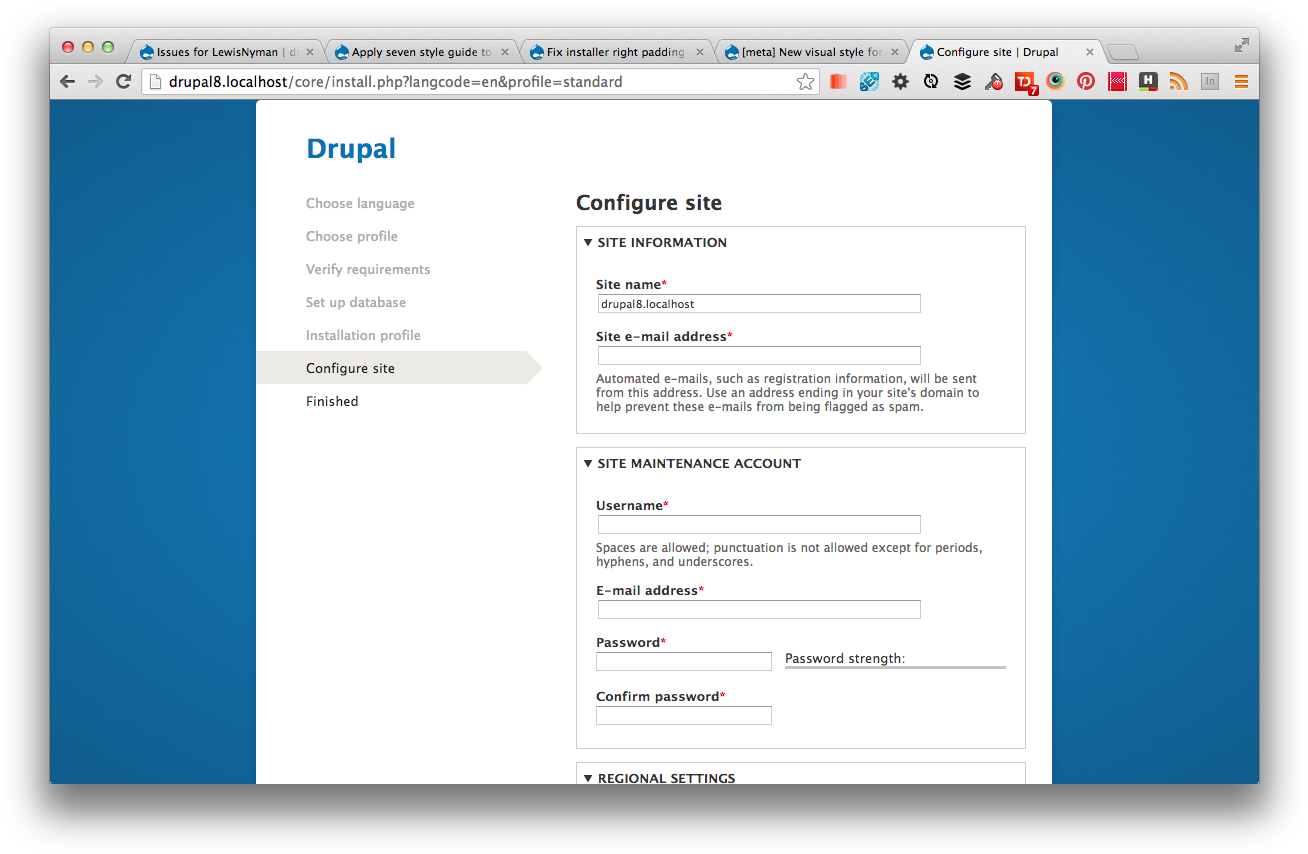This screenshot has width=1308, height=854.
Task: Focus the Site e-mail address field
Action: coord(758,356)
